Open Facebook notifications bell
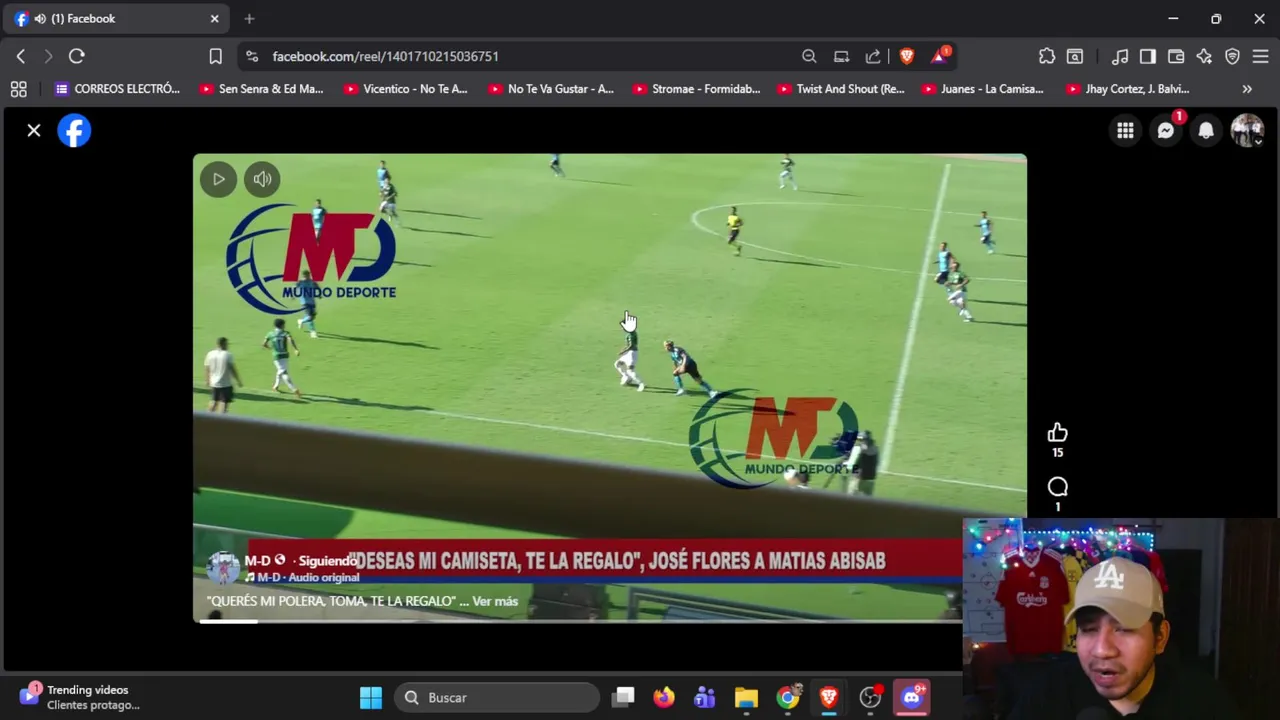Screen dimensions: 1280x720 1206,131
